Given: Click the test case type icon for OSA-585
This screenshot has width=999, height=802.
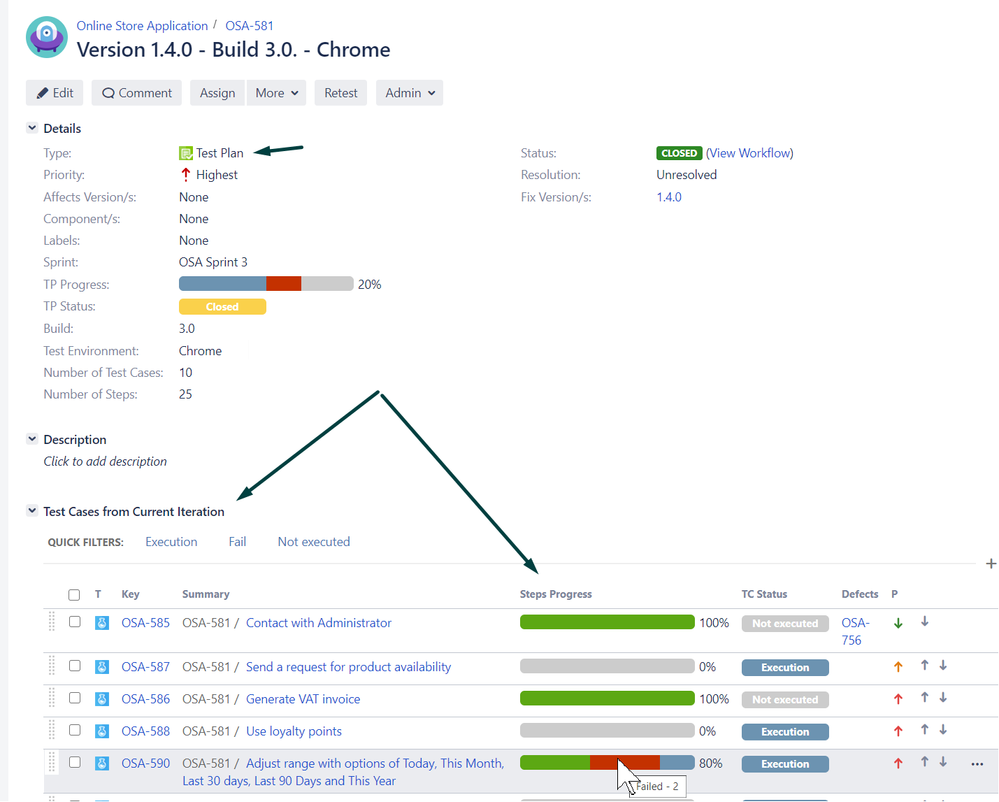Looking at the screenshot, I should point(102,623).
